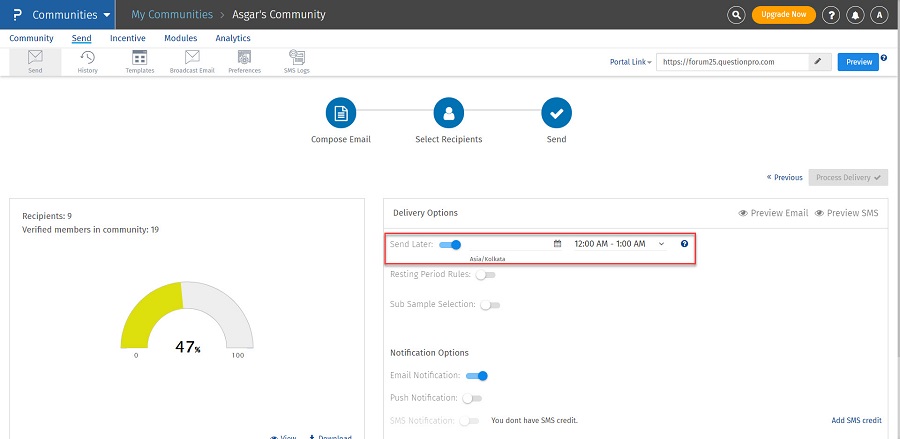This screenshot has height=439, width=900.
Task: Switch to the Analytics tab
Action: [x=233, y=38]
